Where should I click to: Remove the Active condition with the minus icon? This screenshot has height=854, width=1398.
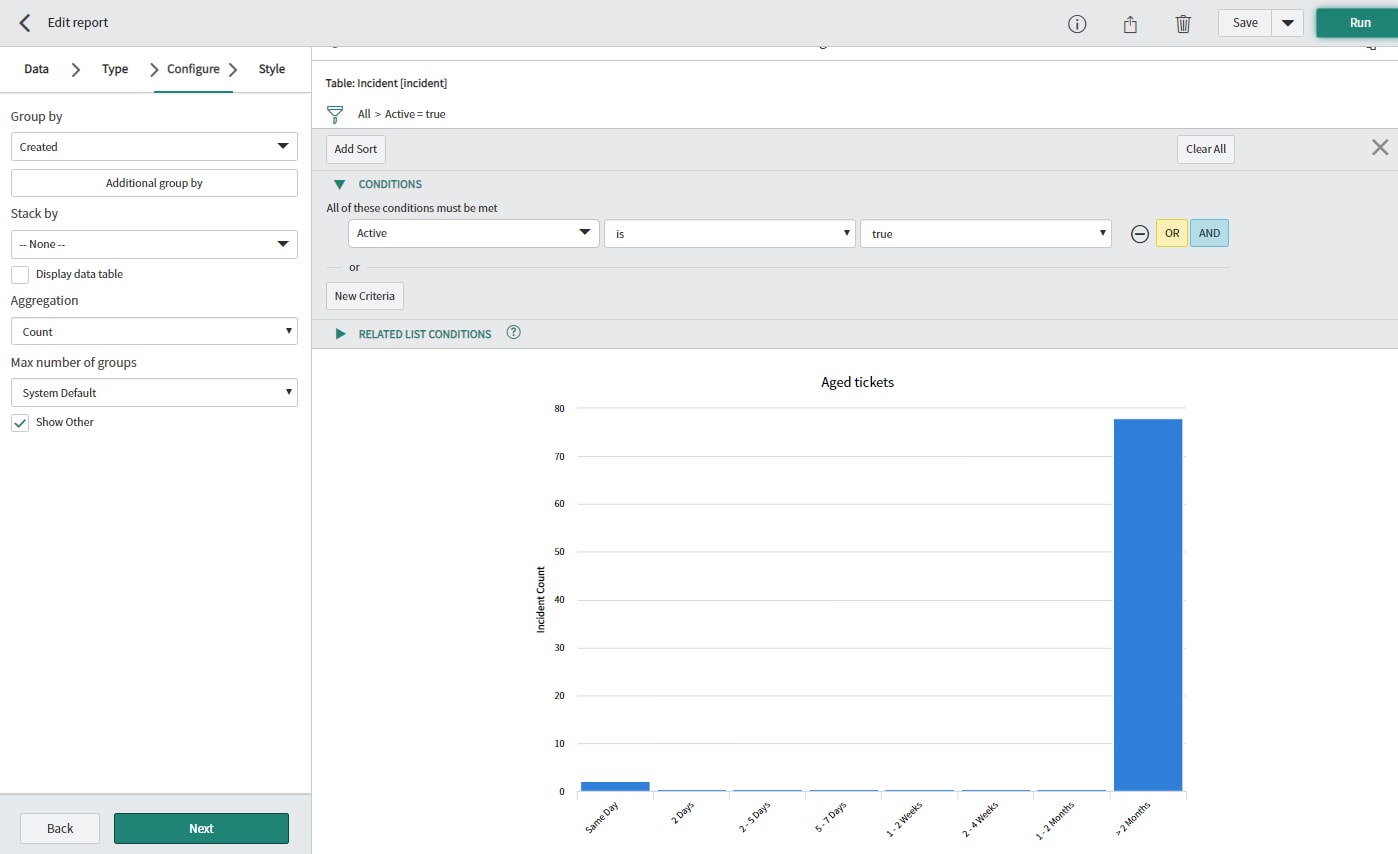coord(1139,233)
